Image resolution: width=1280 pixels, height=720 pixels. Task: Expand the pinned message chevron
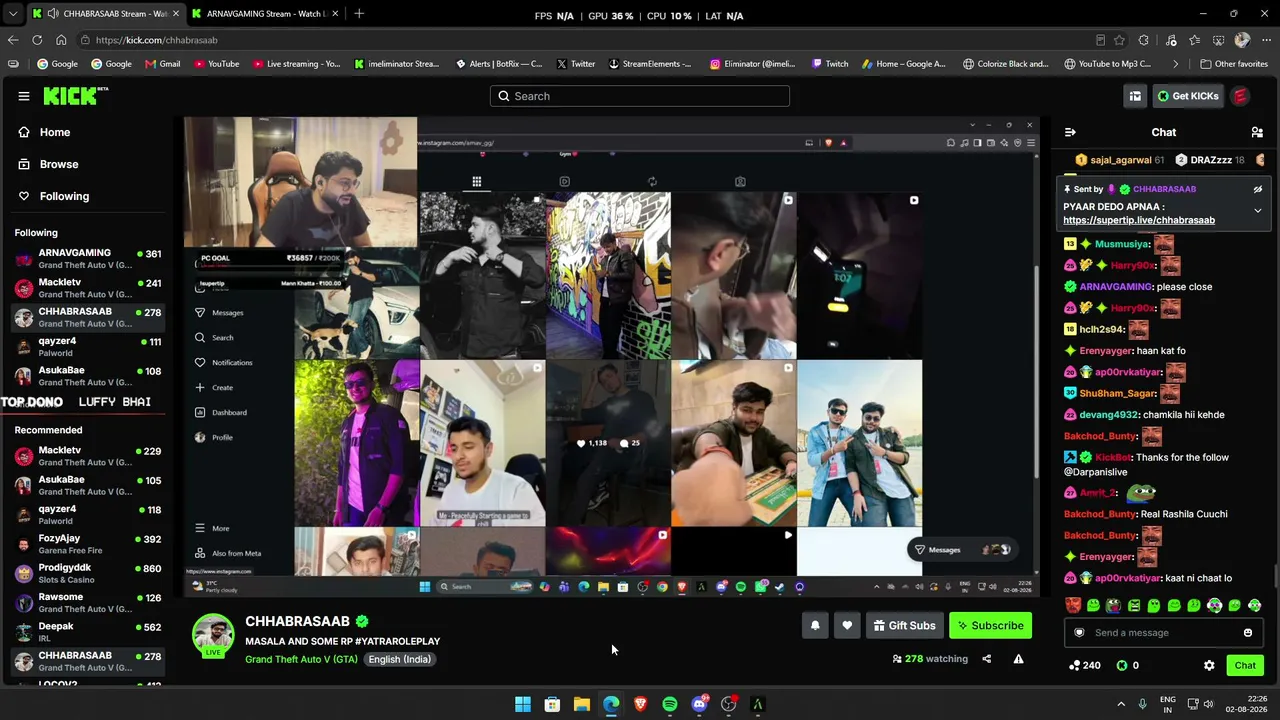pyautogui.click(x=1257, y=211)
